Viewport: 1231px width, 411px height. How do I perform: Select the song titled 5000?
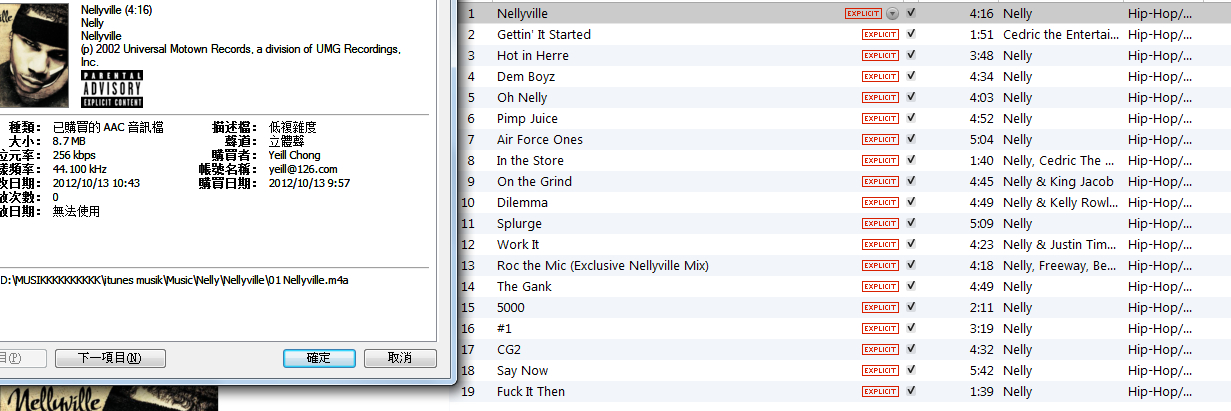[x=511, y=307]
